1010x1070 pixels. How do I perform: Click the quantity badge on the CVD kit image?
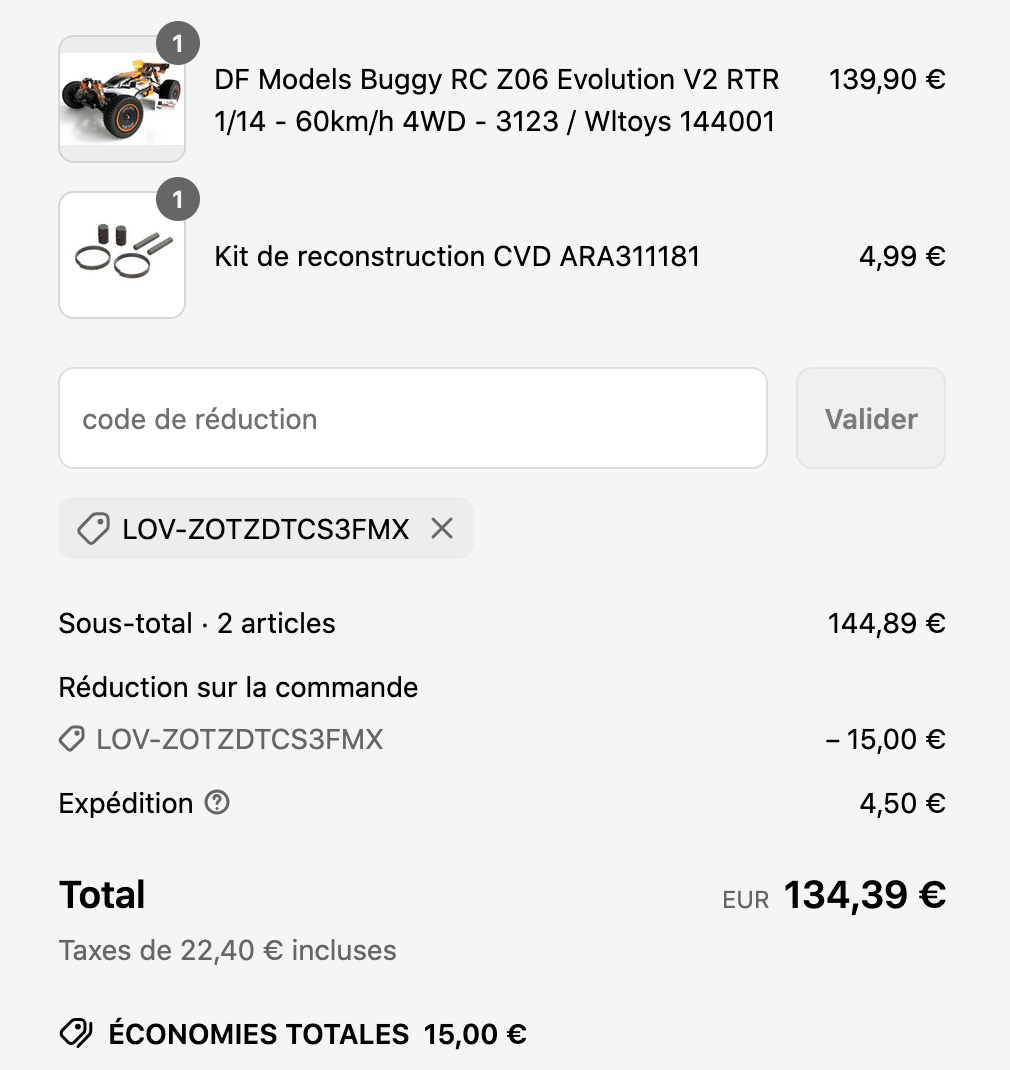tap(178, 200)
